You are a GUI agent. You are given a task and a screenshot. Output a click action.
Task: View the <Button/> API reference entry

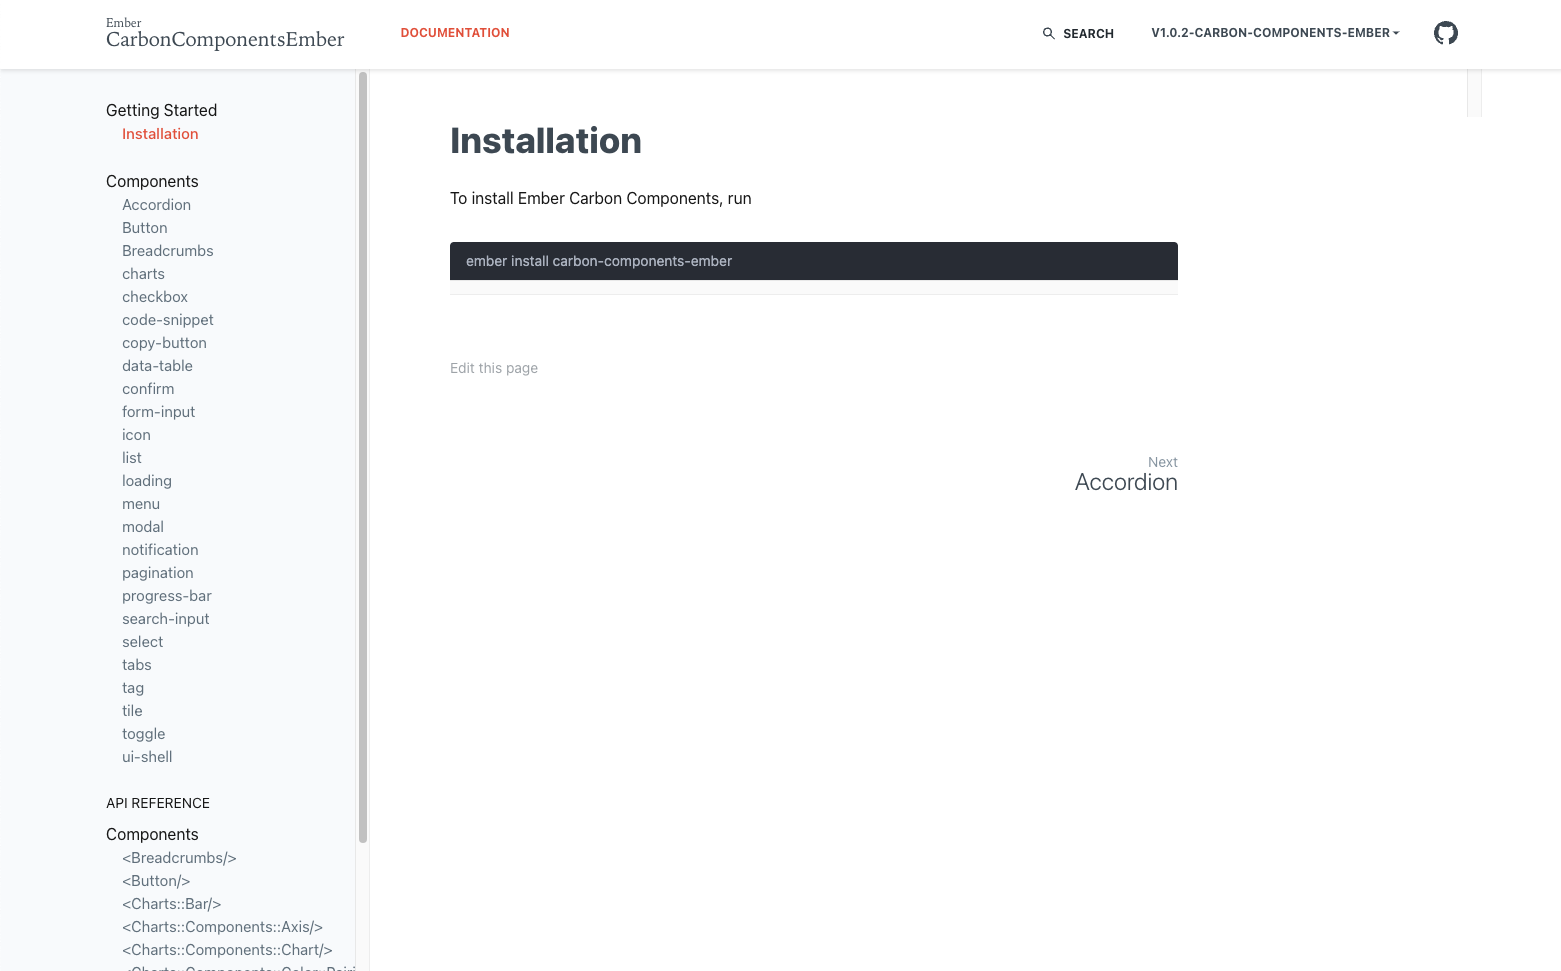(156, 880)
